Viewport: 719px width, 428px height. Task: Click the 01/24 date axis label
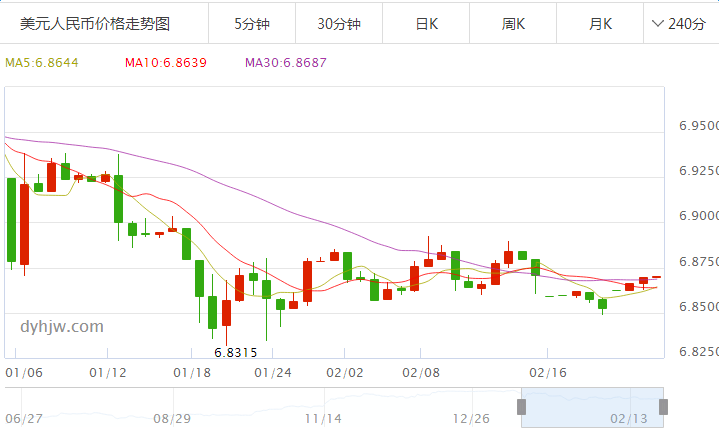pyautogui.click(x=273, y=372)
